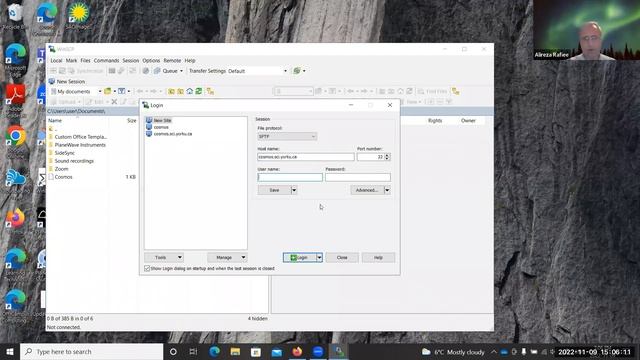Click the Owner column header in remote panel
This screenshot has width=640, height=360.
tap(468, 121)
